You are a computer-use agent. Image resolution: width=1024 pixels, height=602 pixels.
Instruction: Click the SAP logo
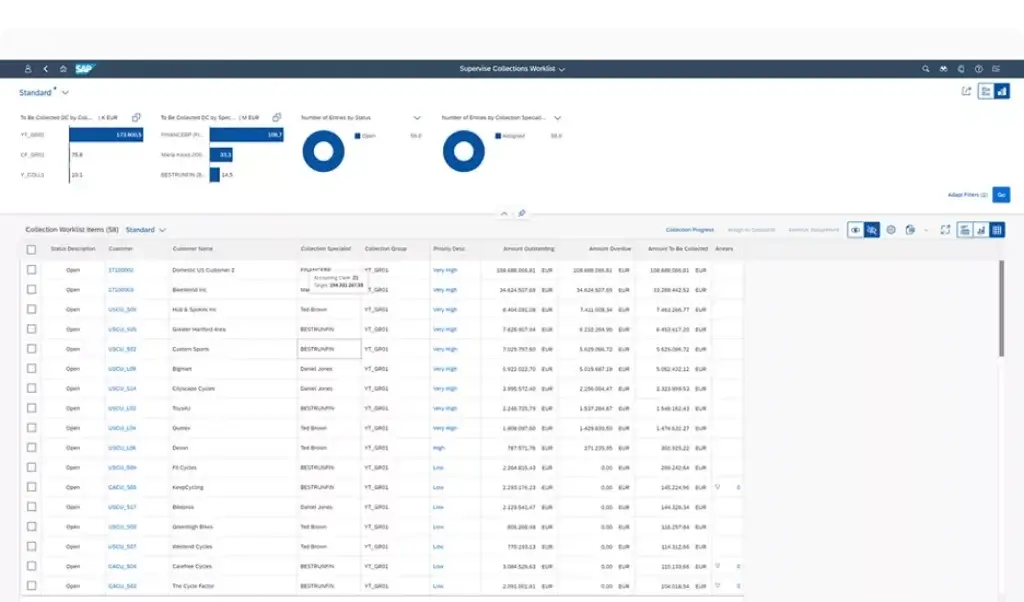click(x=85, y=69)
